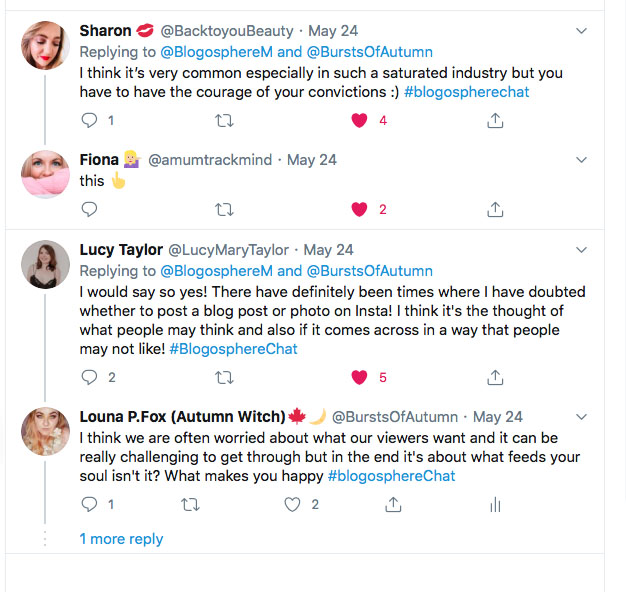This screenshot has width=626, height=592.
Task: Reply to Fiona's tweet
Action: [90, 209]
